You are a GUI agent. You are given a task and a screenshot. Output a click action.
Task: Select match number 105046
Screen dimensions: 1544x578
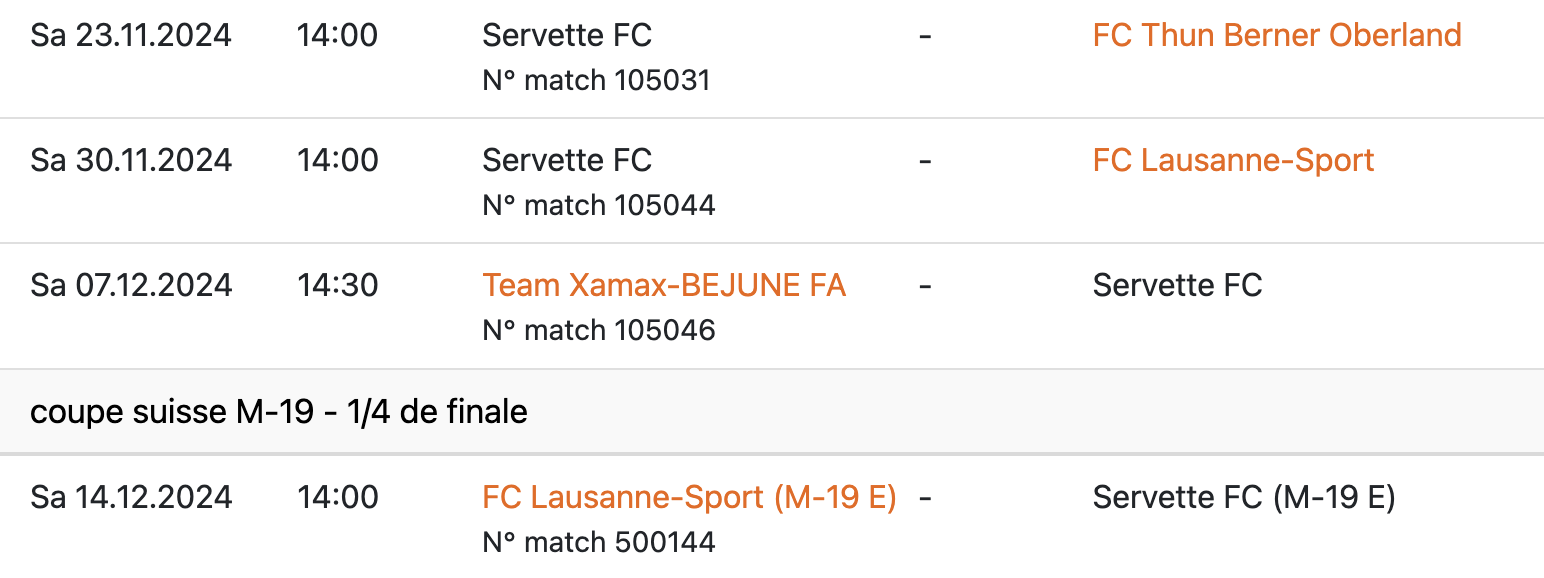point(599,331)
